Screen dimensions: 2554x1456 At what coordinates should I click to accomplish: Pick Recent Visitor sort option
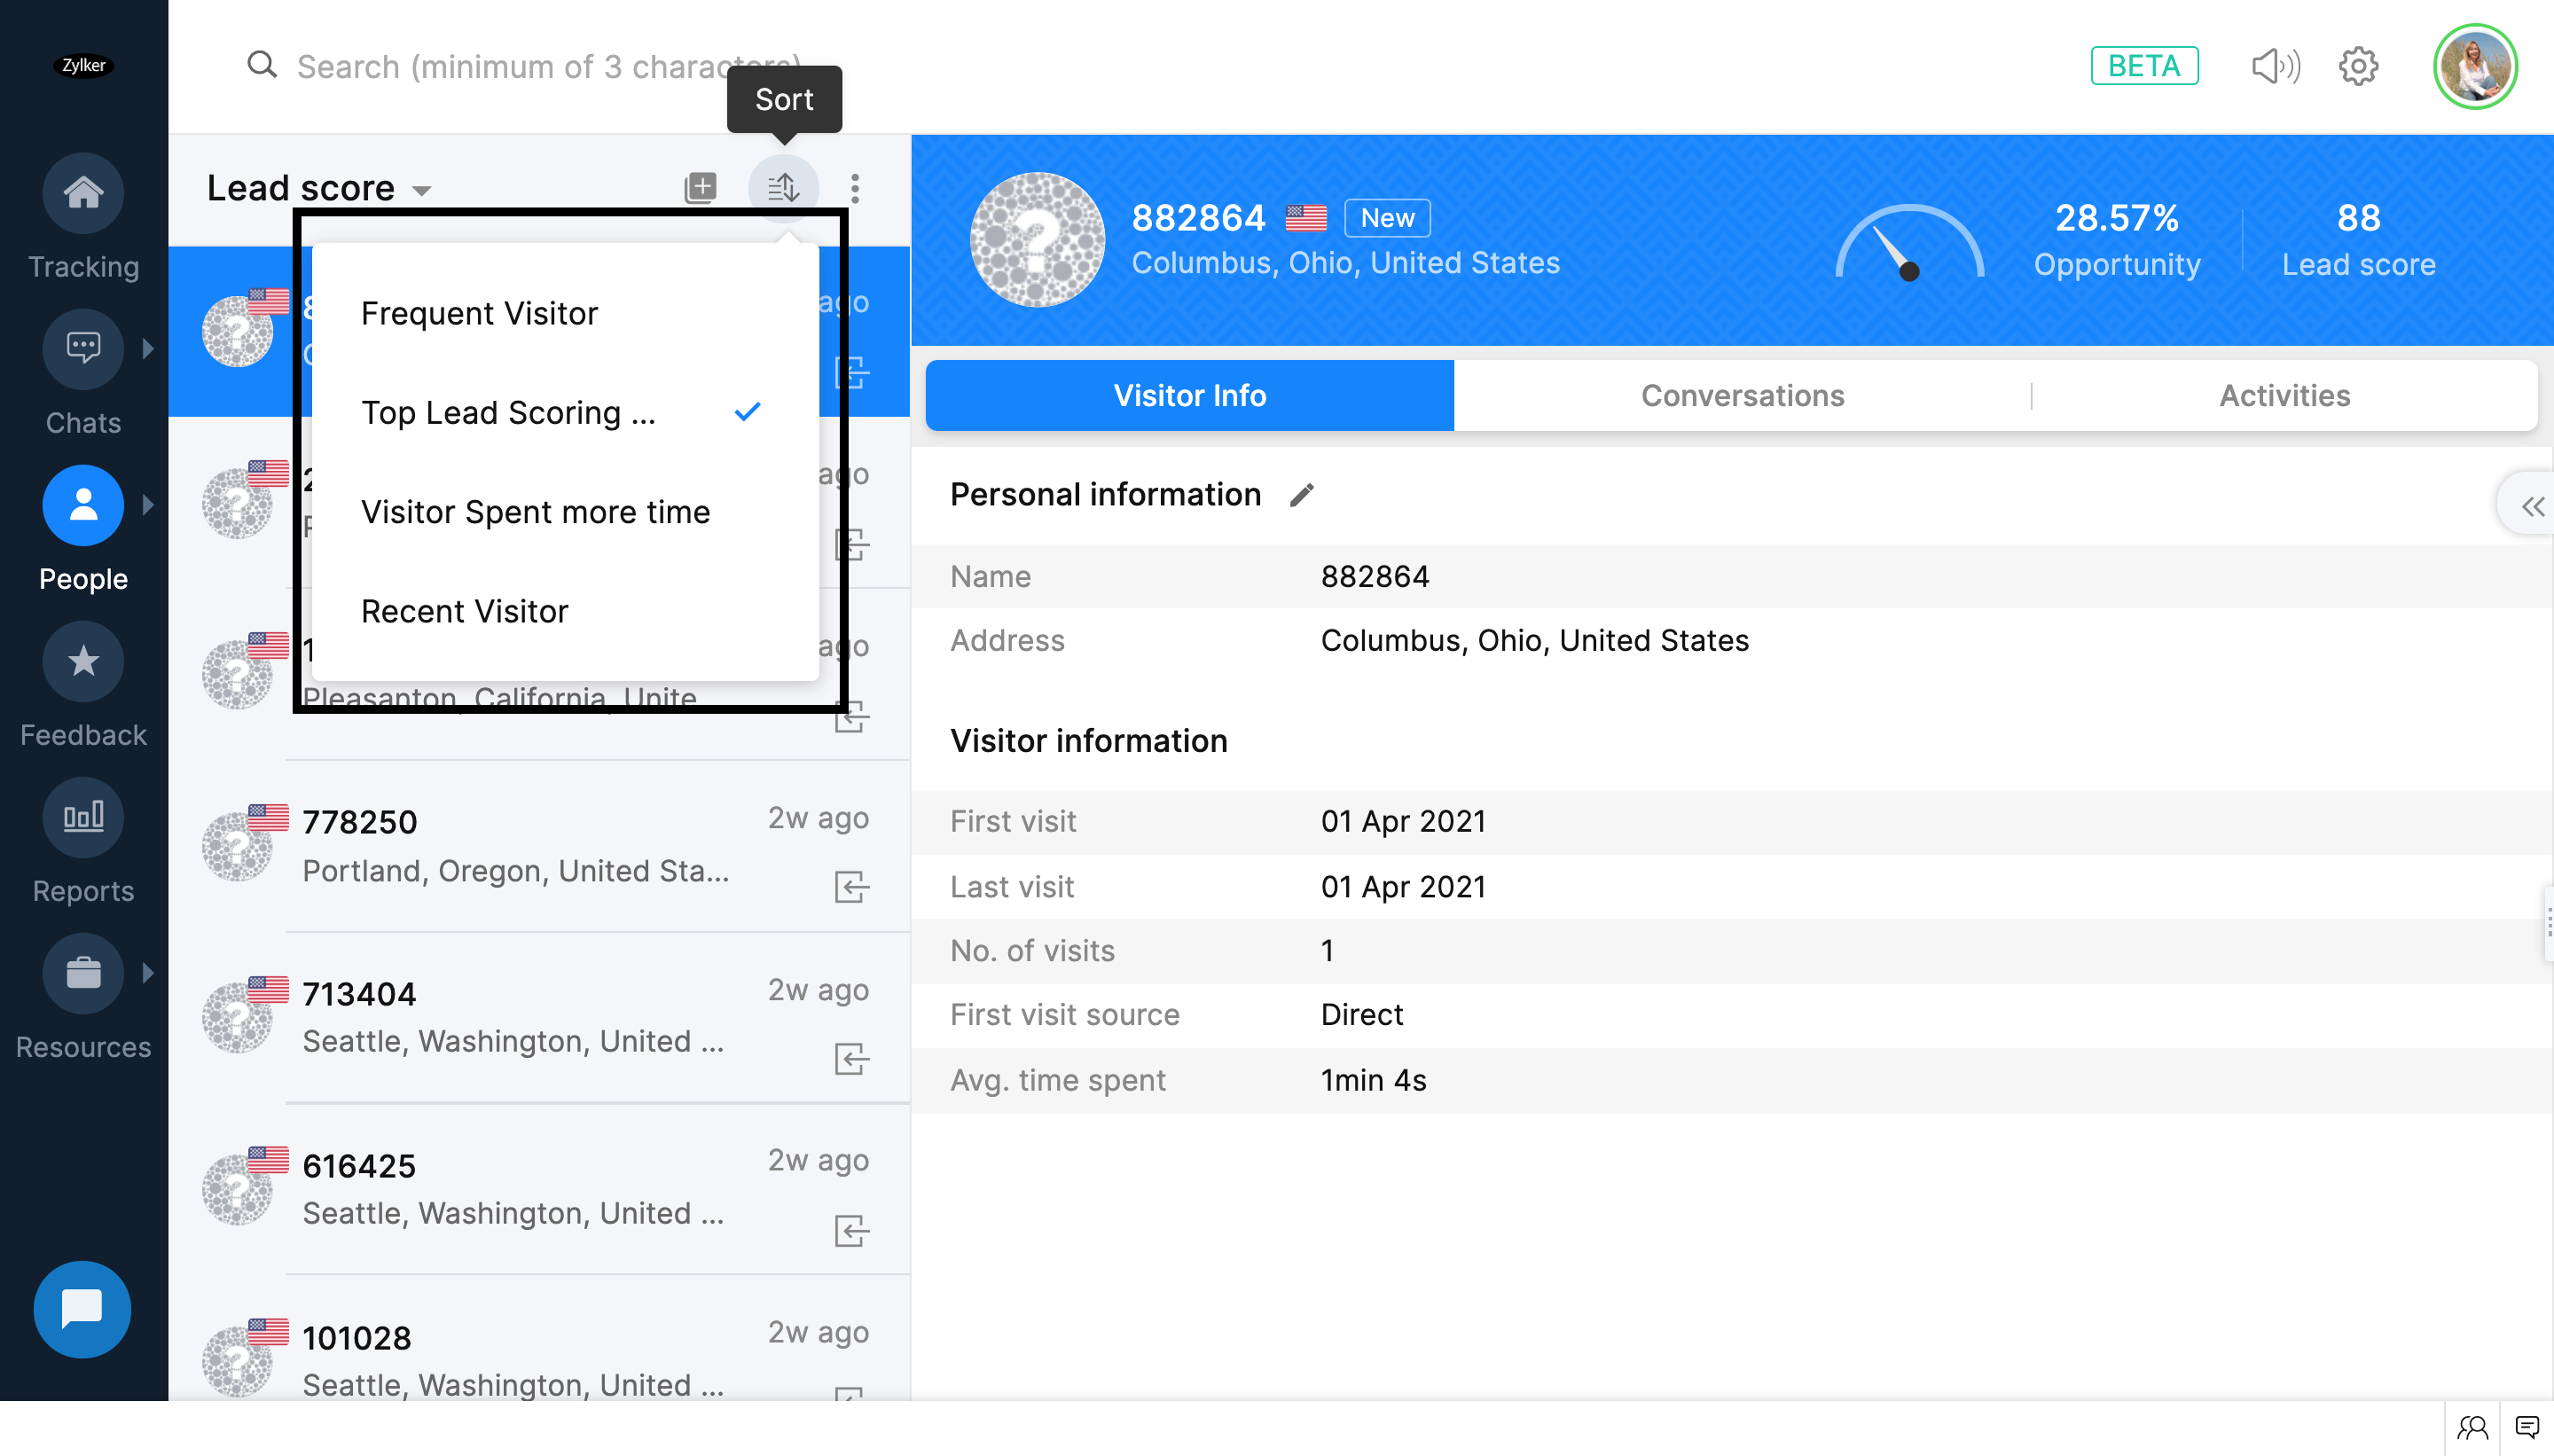click(464, 611)
